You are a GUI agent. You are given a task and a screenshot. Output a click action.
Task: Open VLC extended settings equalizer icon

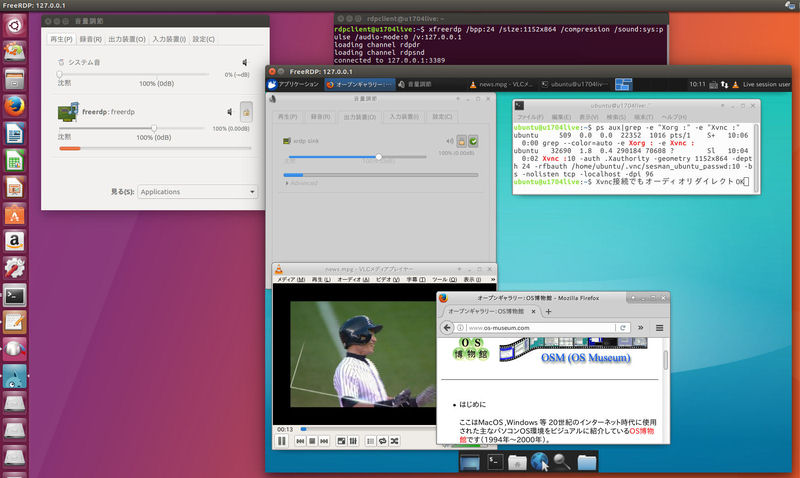(353, 441)
